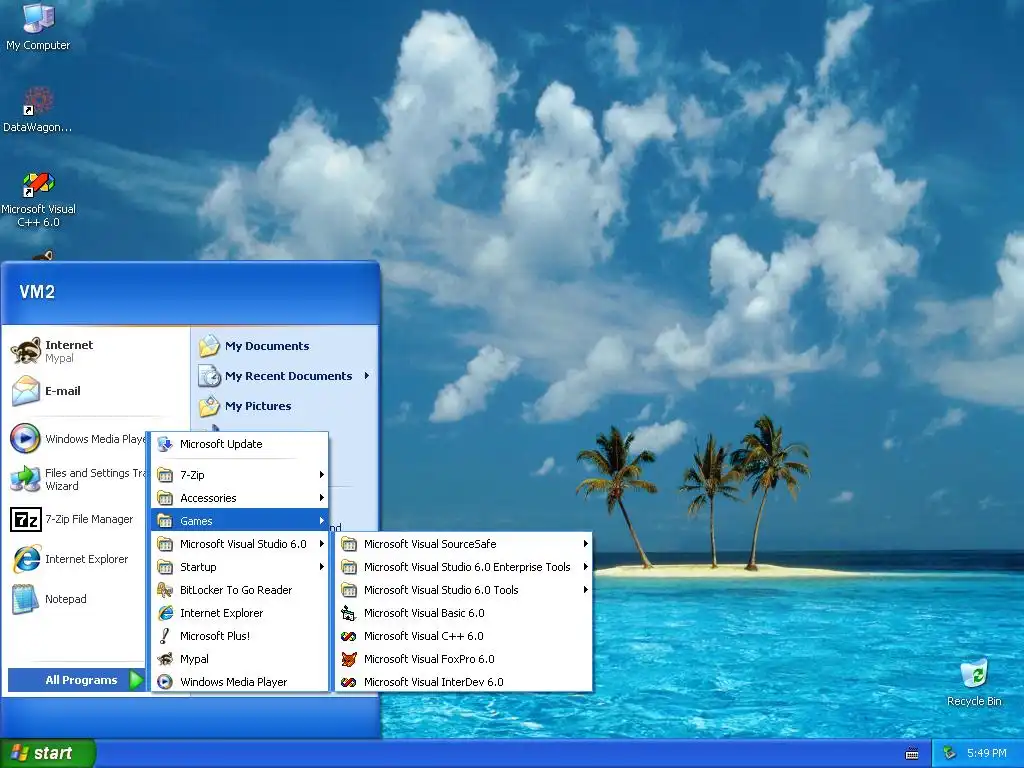Image resolution: width=1024 pixels, height=768 pixels.
Task: Launch BitLocker To Go Reader label
Action: click(x=236, y=590)
